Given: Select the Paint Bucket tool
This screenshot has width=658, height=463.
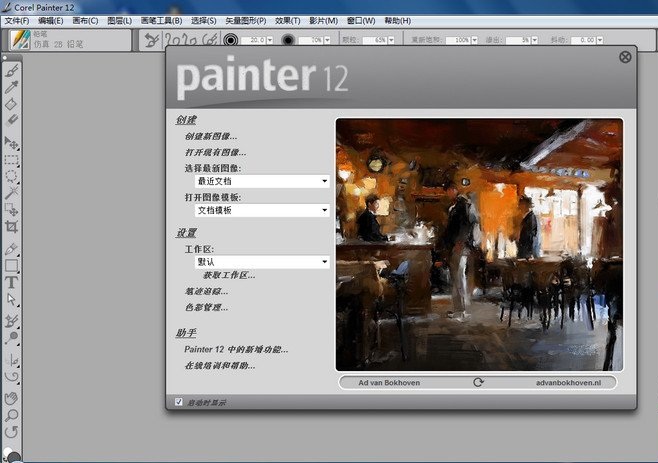Looking at the screenshot, I should coord(11,104).
